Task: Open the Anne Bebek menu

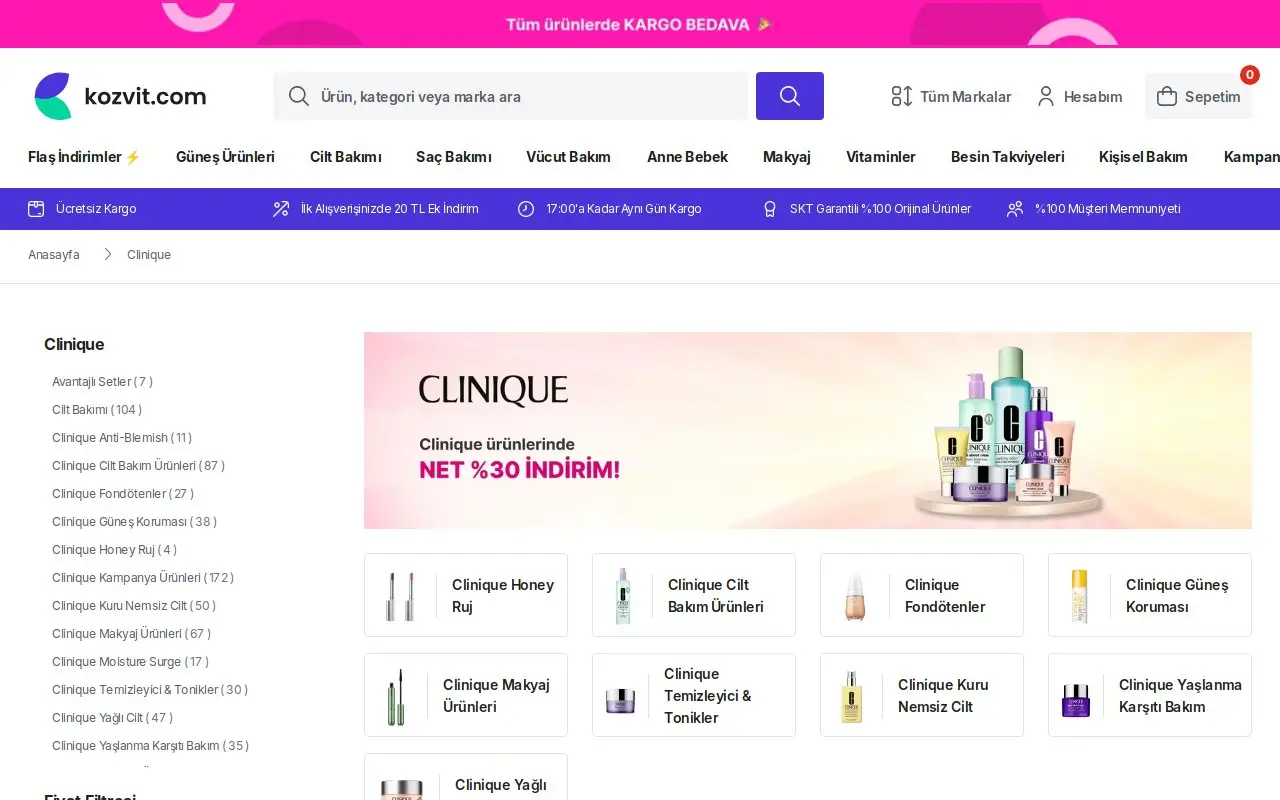Action: point(687,157)
